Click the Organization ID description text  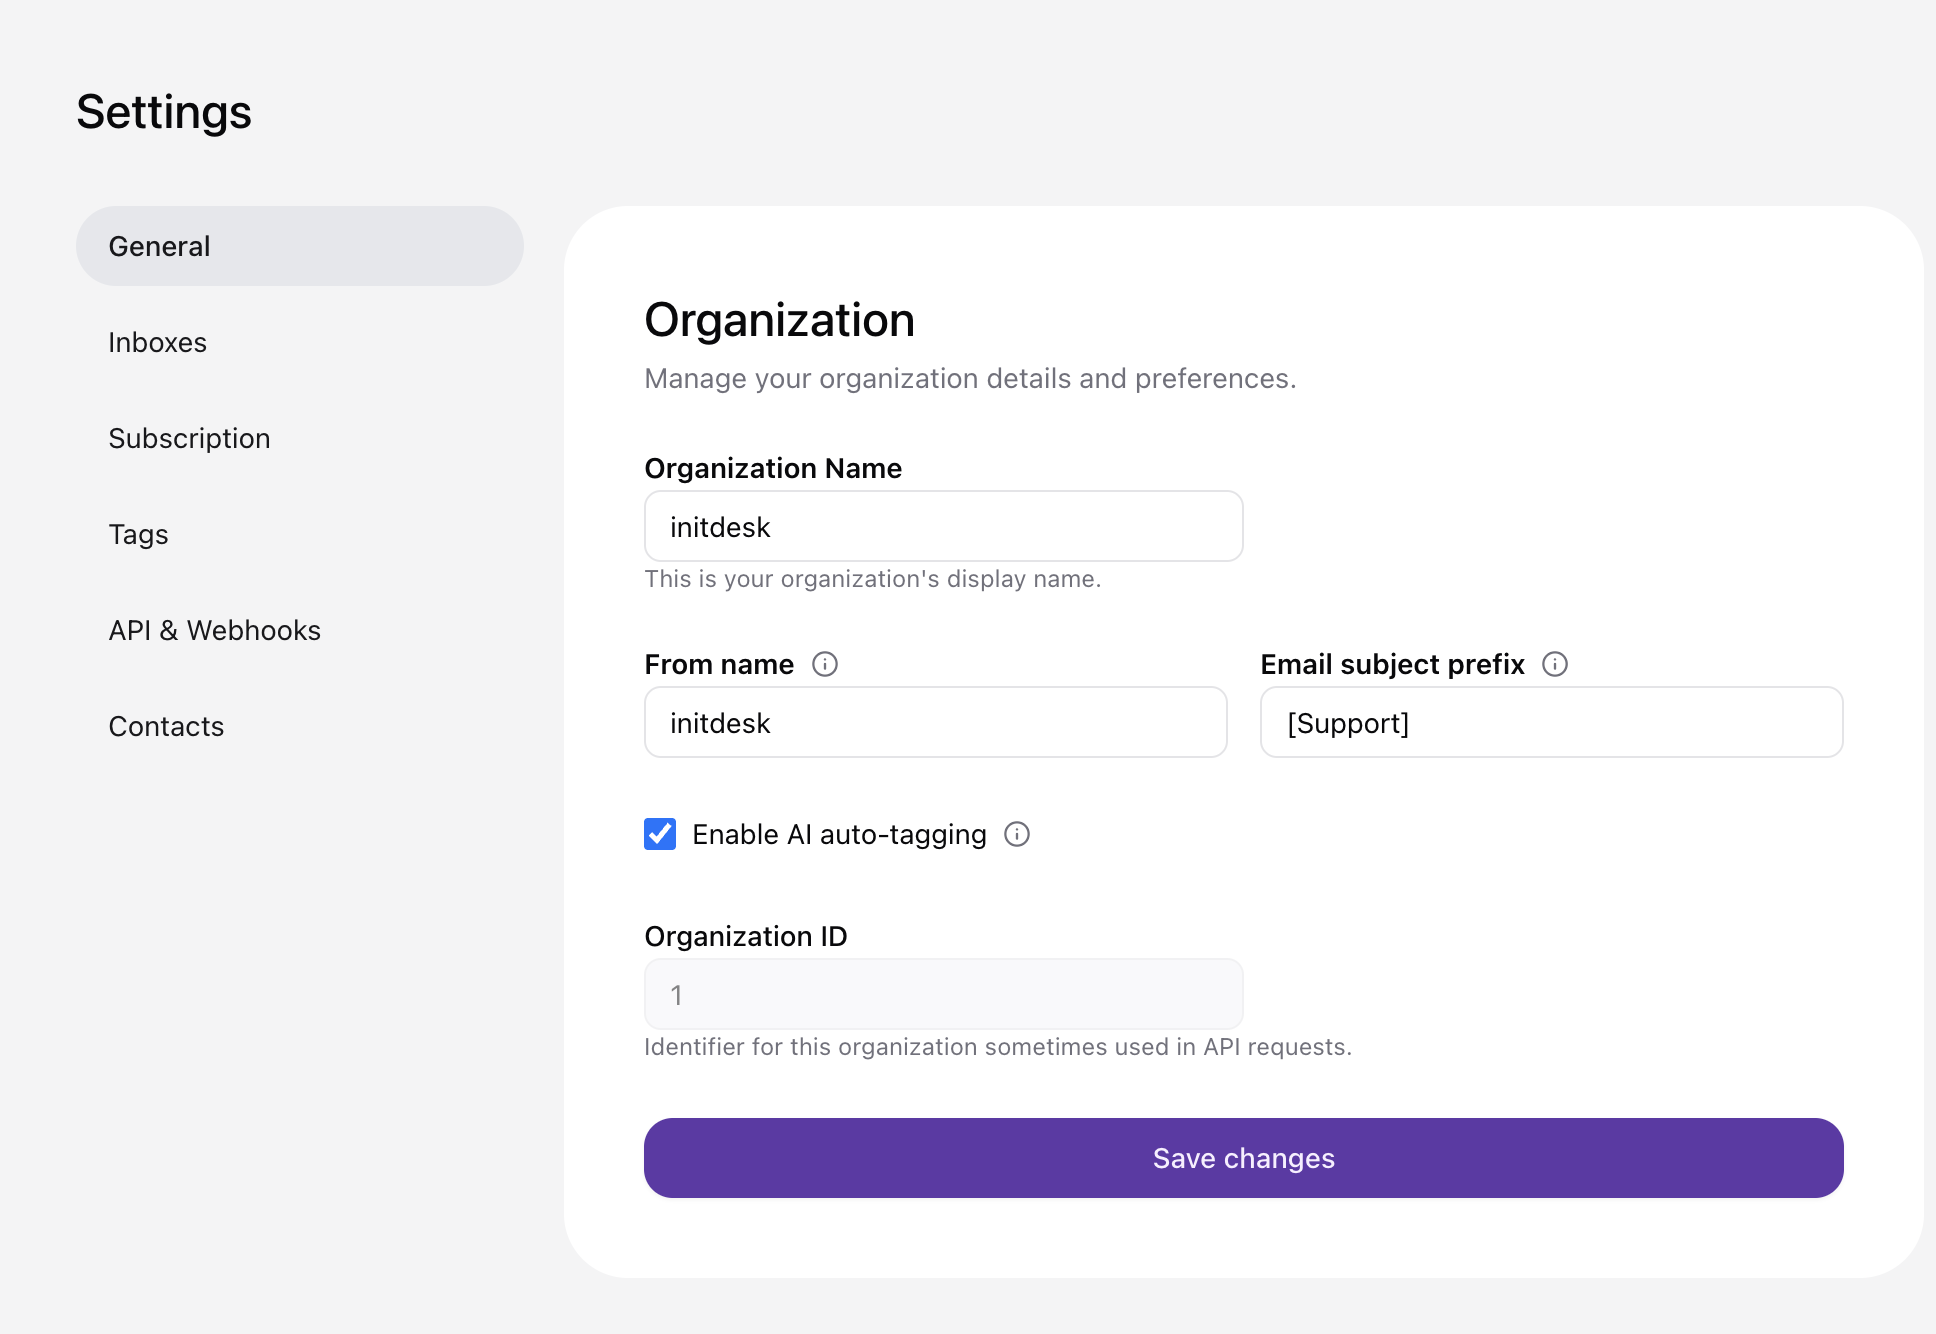997,1047
